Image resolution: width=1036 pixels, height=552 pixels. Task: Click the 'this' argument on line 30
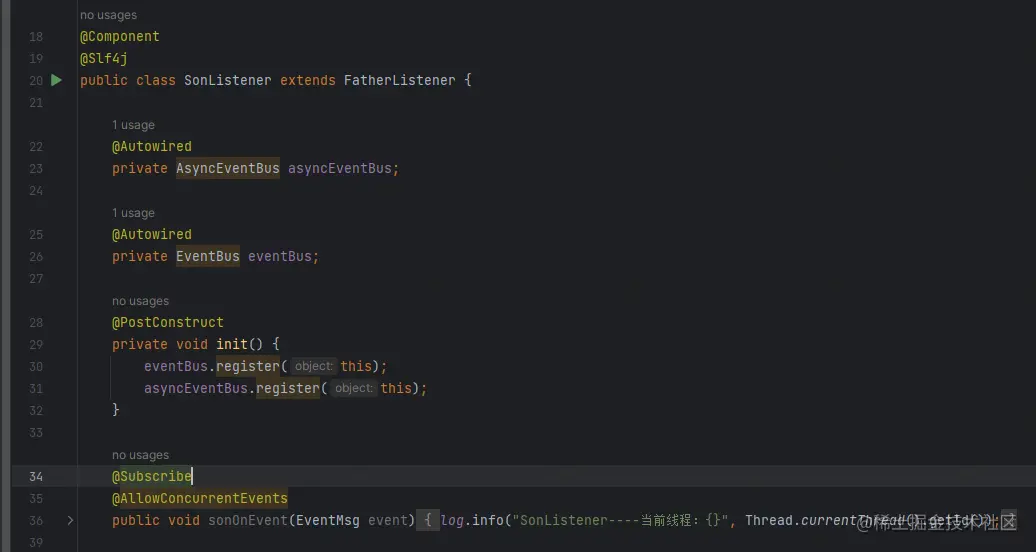[x=356, y=366]
